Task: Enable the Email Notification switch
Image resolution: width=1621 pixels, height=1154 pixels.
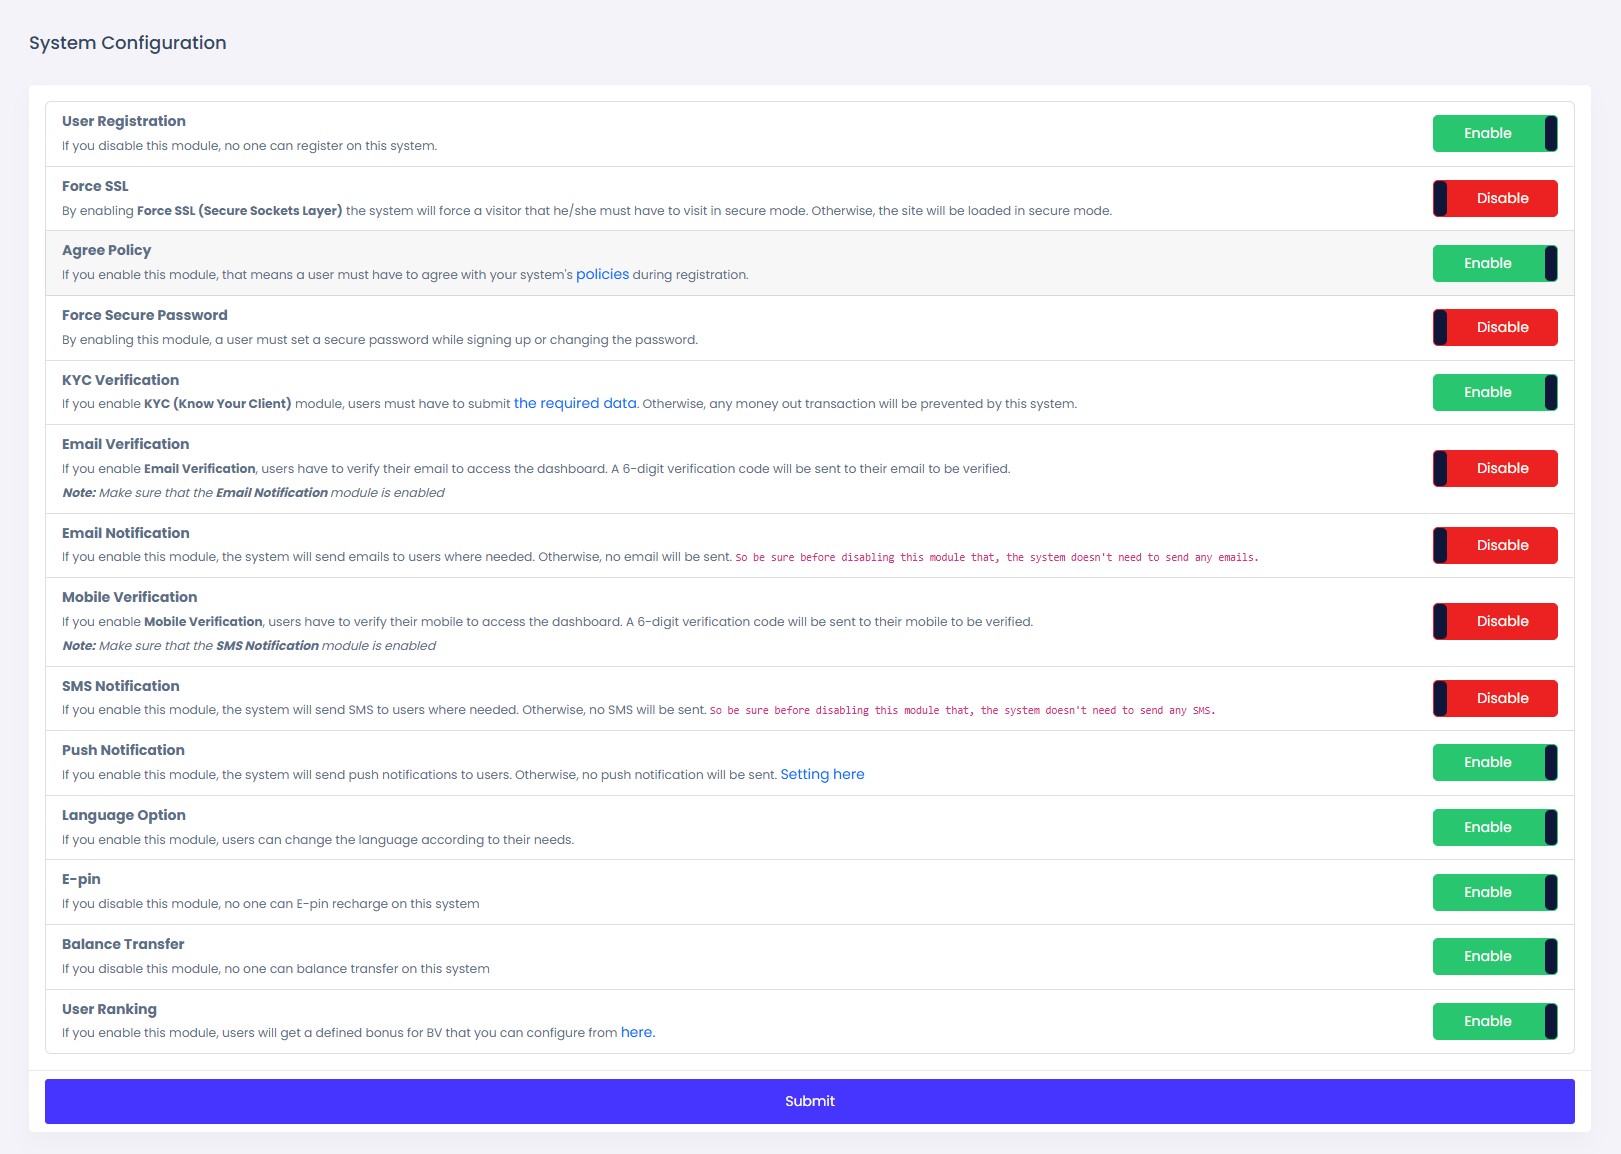Action: tap(1495, 545)
